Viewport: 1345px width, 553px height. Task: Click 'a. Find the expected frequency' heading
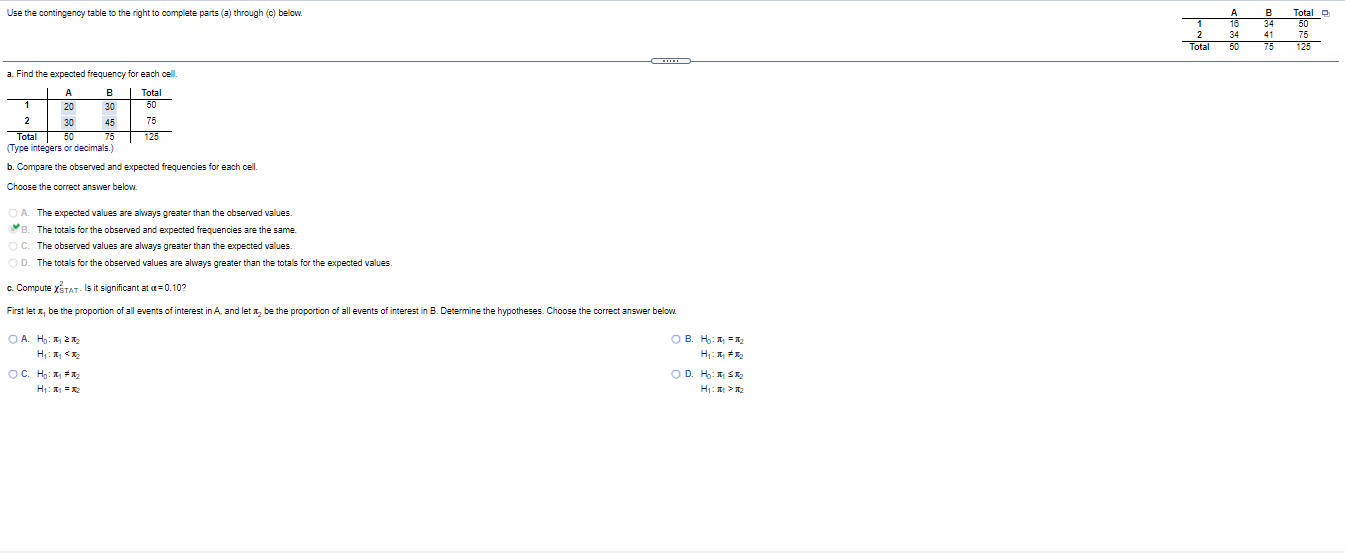[x=93, y=75]
